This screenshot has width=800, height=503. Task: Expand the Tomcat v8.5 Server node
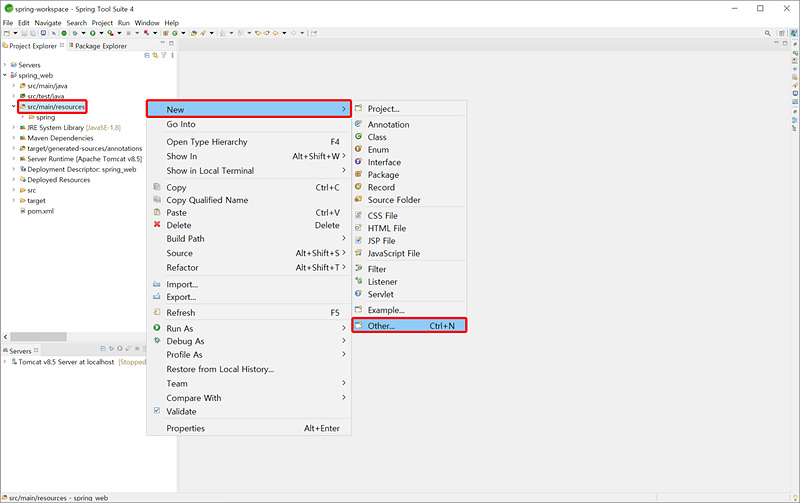point(5,362)
